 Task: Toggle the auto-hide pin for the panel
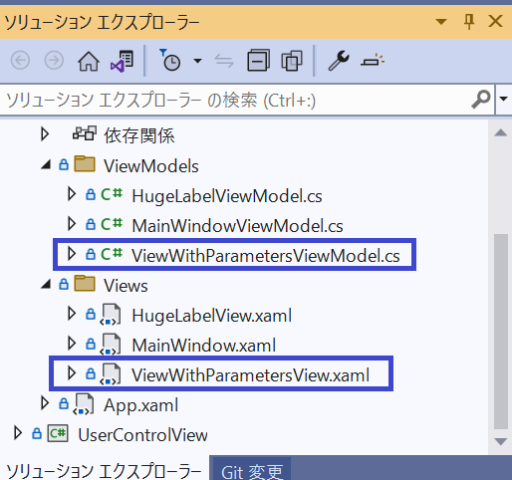coord(469,22)
